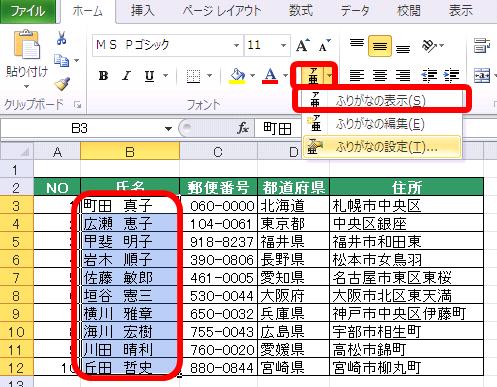The height and width of the screenshot is (387, 497).
Task: Open the Name Box dropdown arrow
Action: tap(168, 129)
